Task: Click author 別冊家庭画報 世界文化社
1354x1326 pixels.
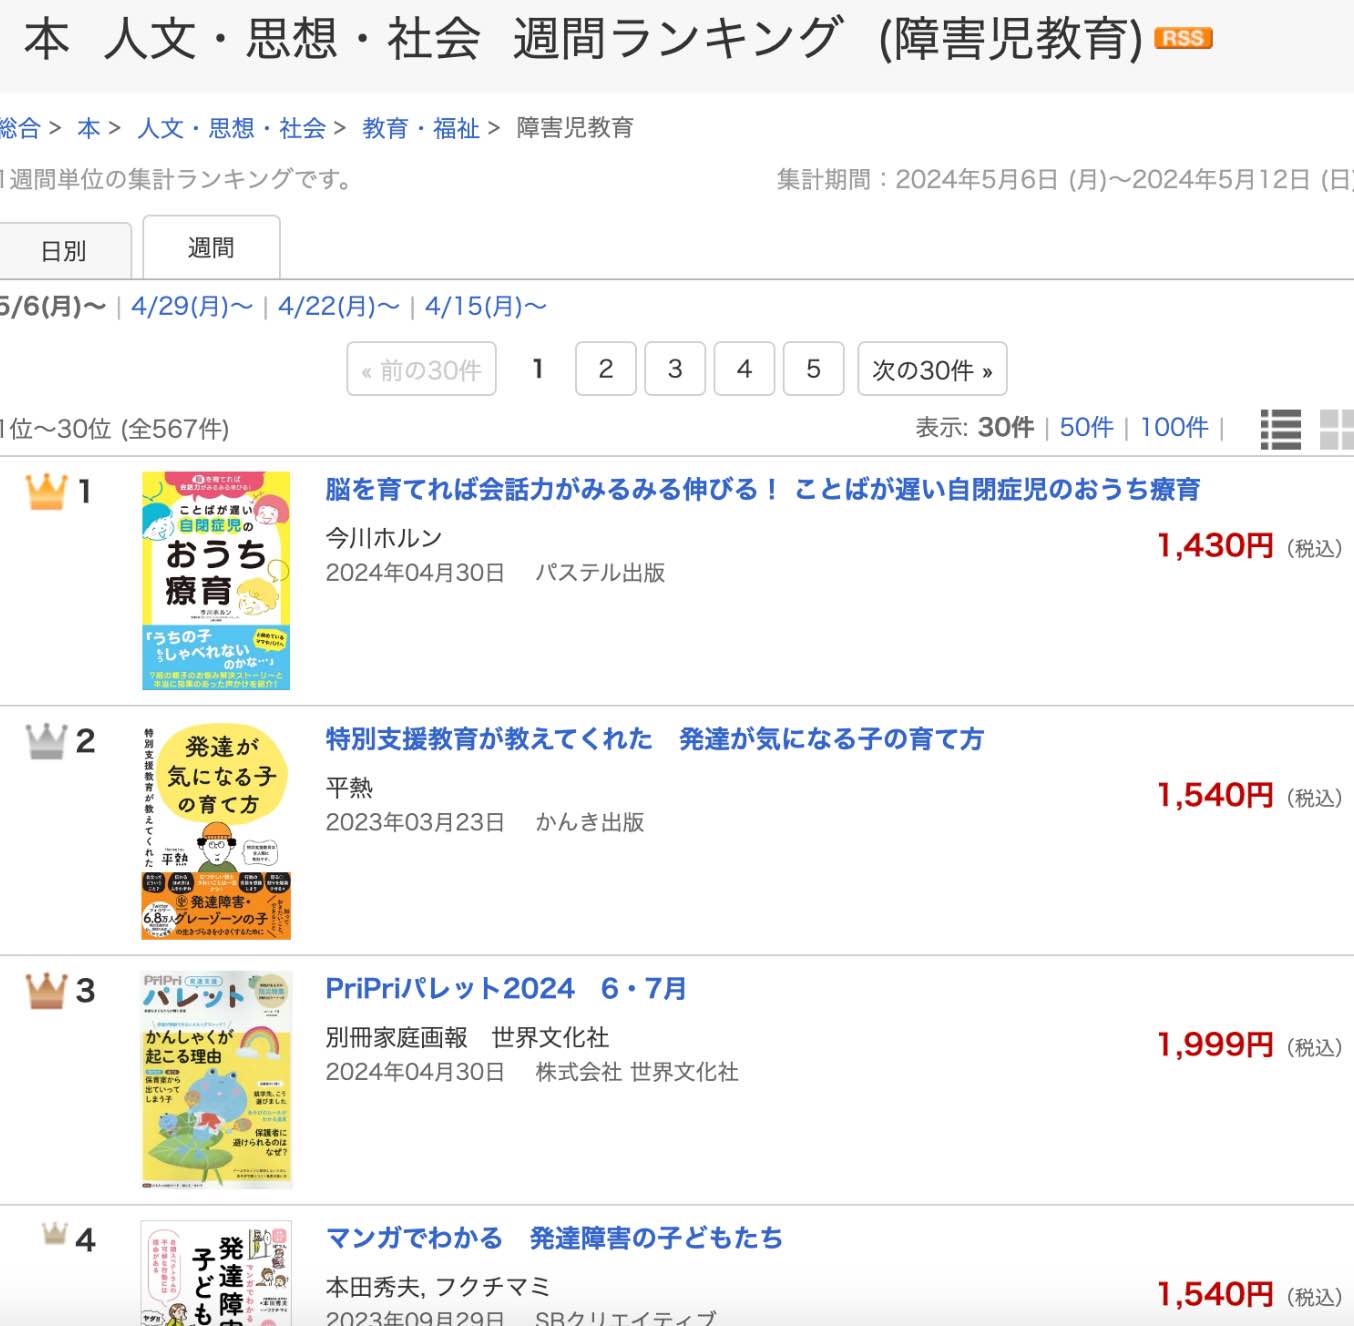Action: tap(467, 1037)
